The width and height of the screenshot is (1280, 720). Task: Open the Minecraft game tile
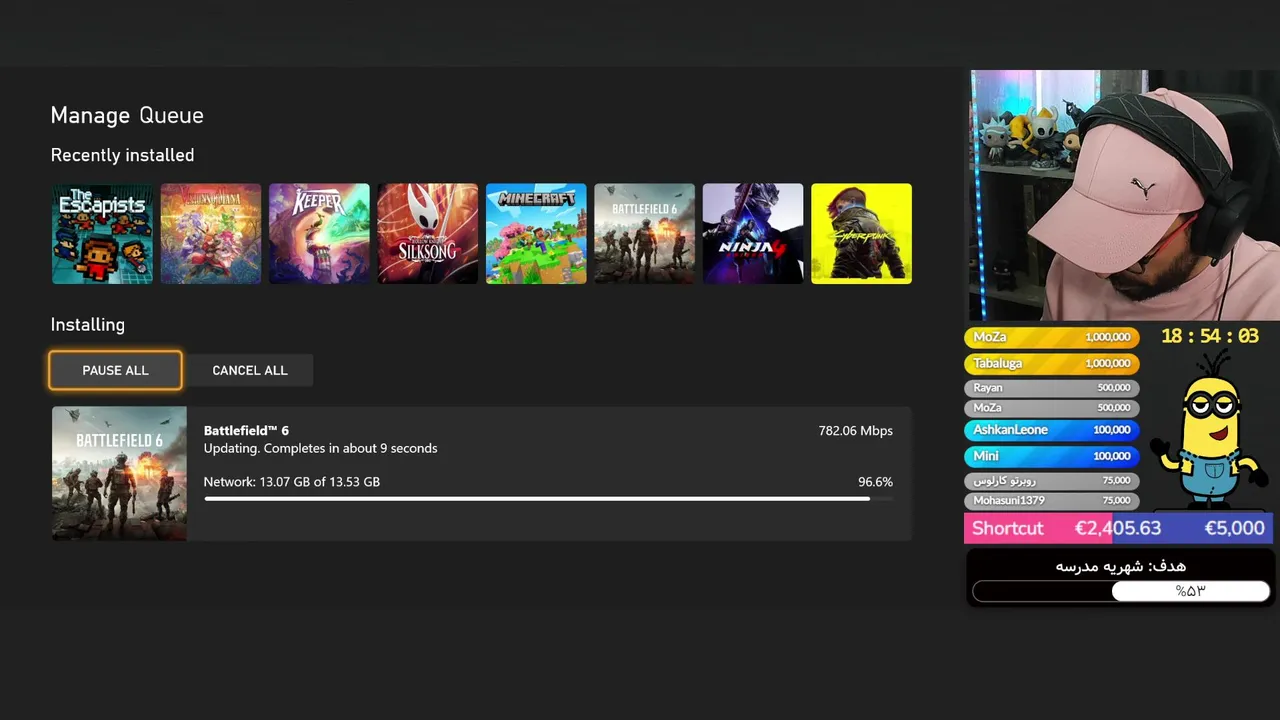click(536, 233)
